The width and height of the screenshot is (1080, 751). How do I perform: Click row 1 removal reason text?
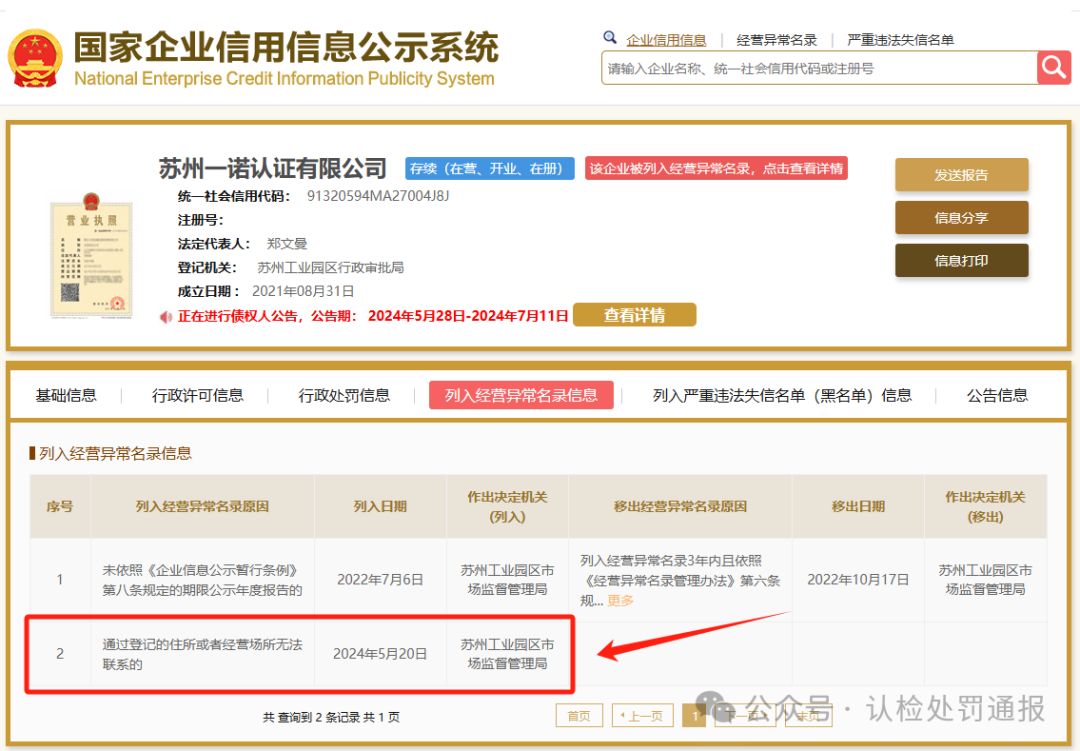(x=680, y=580)
